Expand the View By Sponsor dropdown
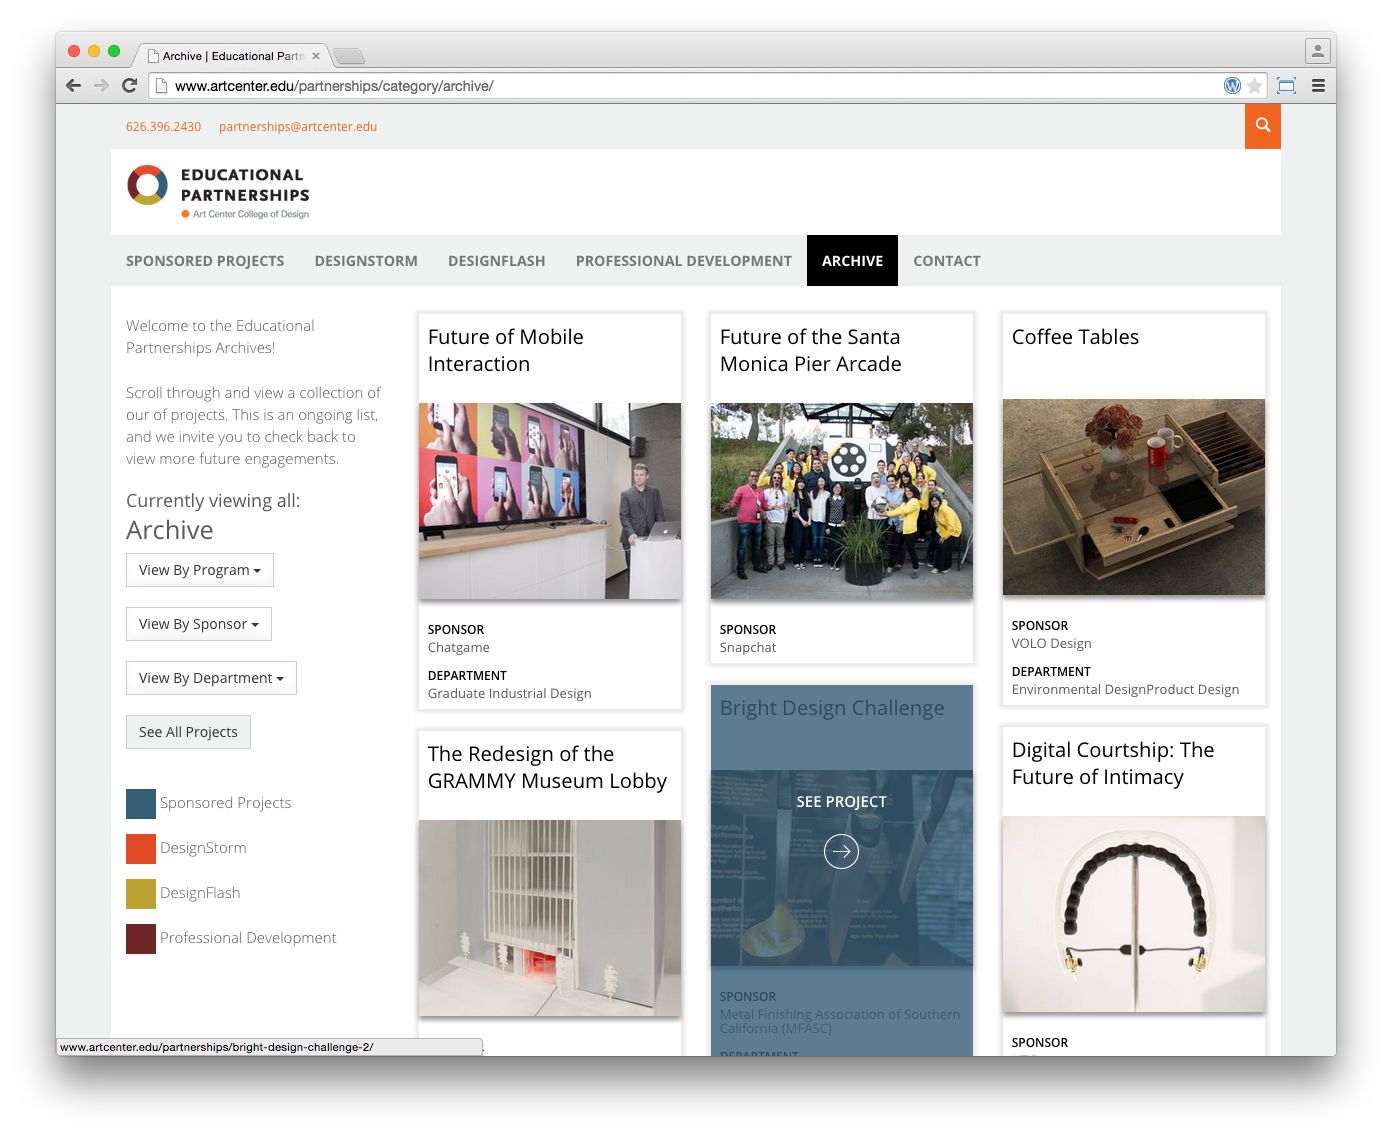Screen dimensions: 1392x1136 tap(199, 624)
